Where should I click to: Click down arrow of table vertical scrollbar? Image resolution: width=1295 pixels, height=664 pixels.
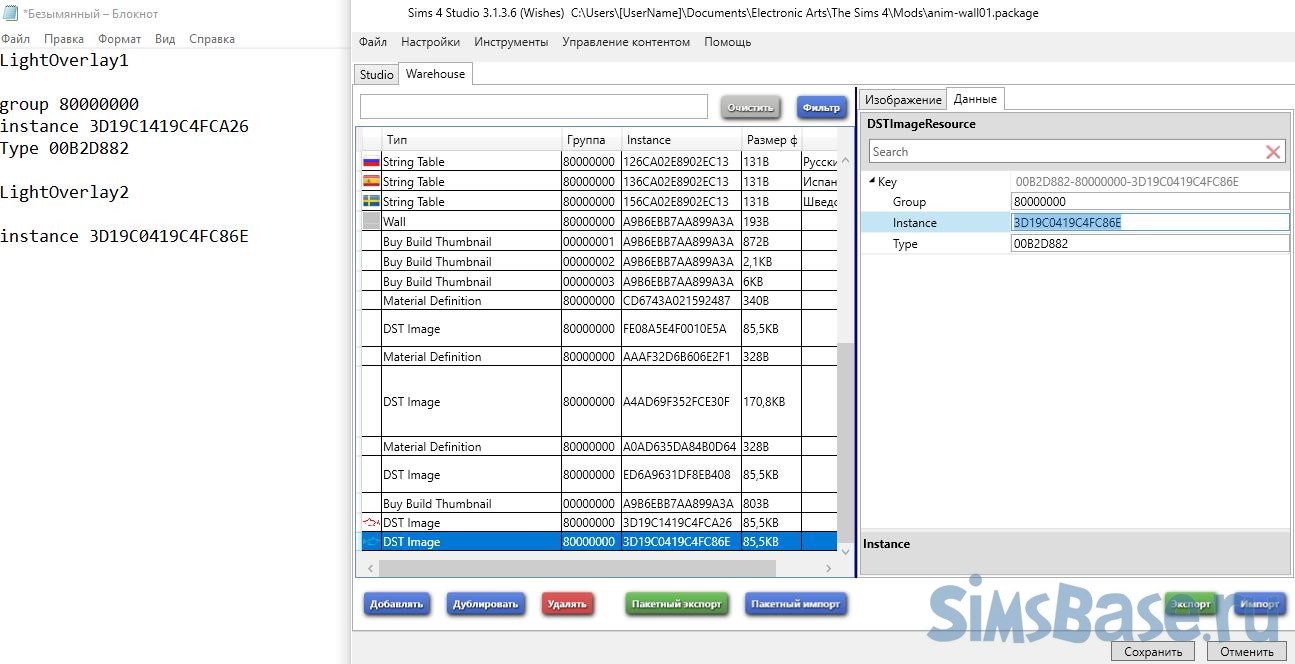[846, 548]
